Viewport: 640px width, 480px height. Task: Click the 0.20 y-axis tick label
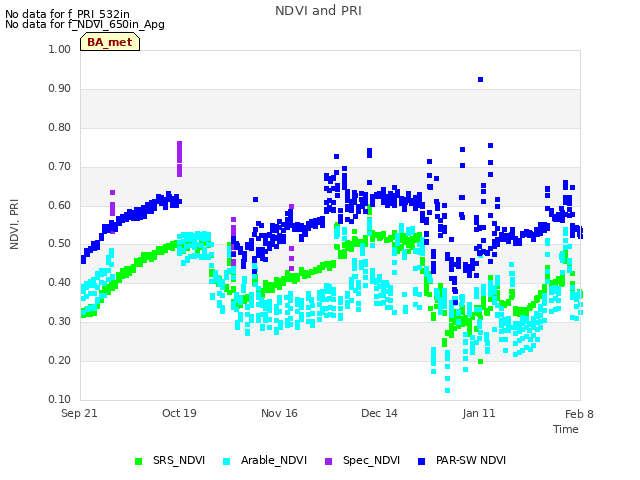click(60, 360)
